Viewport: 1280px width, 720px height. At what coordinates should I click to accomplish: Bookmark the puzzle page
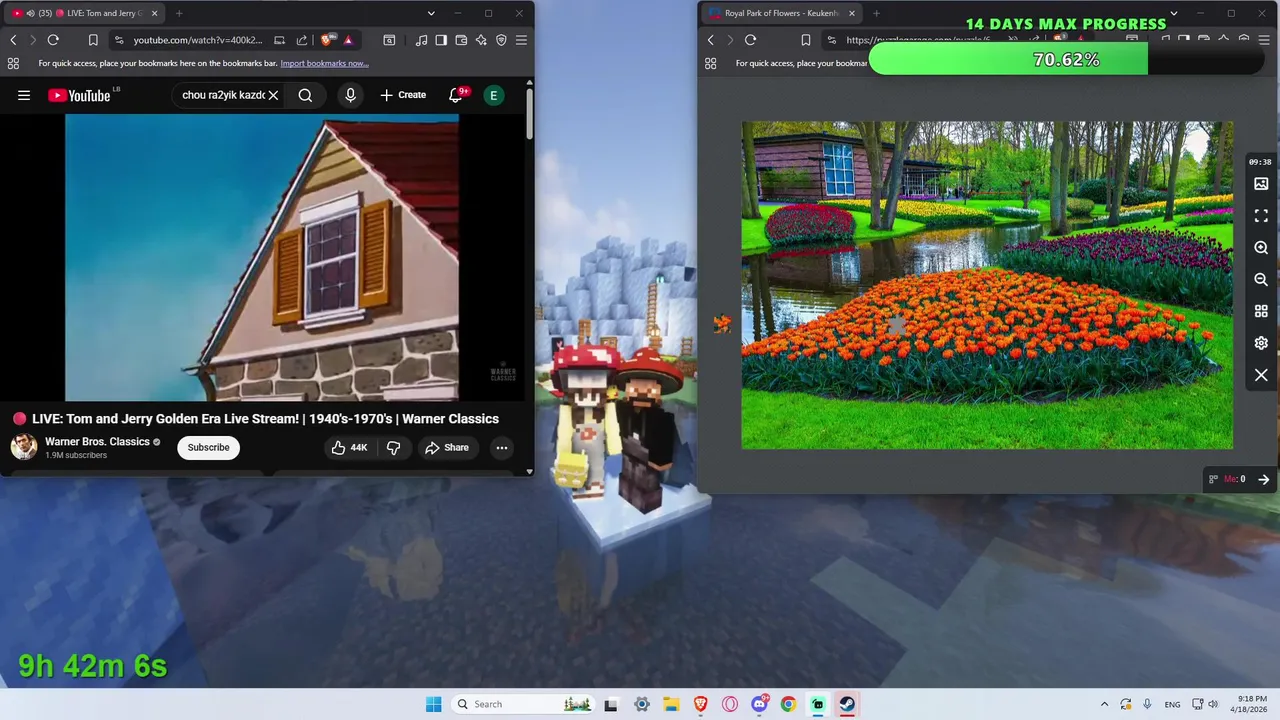click(x=806, y=40)
